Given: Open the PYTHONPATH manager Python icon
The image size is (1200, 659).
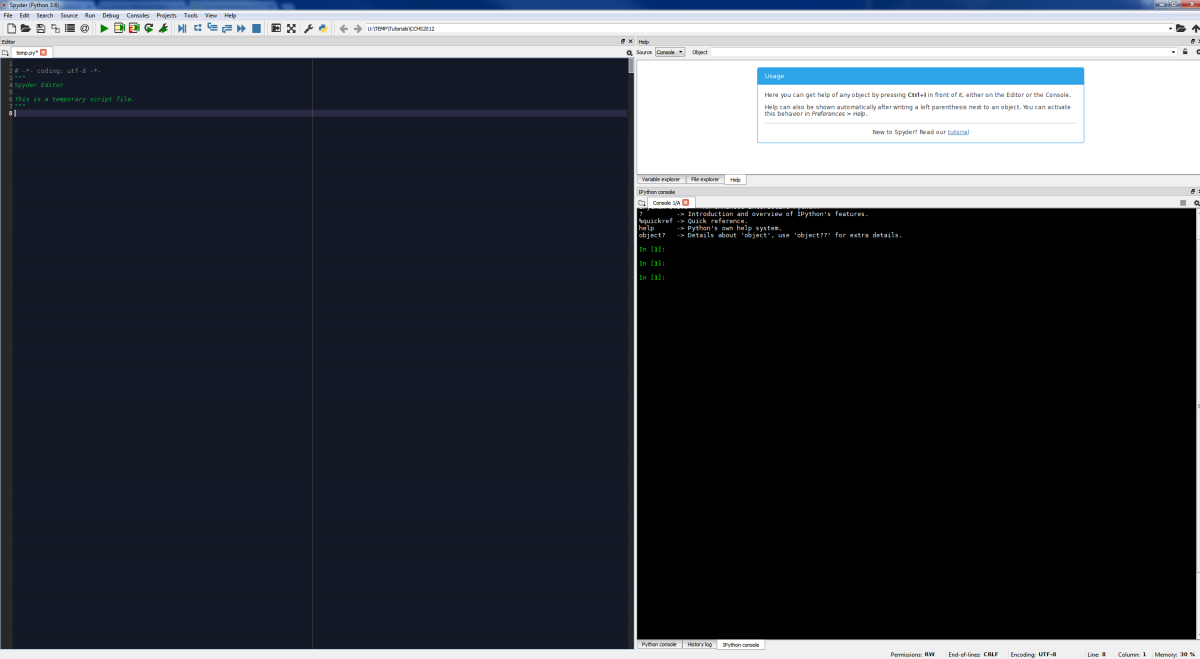Looking at the screenshot, I should tap(323, 28).
